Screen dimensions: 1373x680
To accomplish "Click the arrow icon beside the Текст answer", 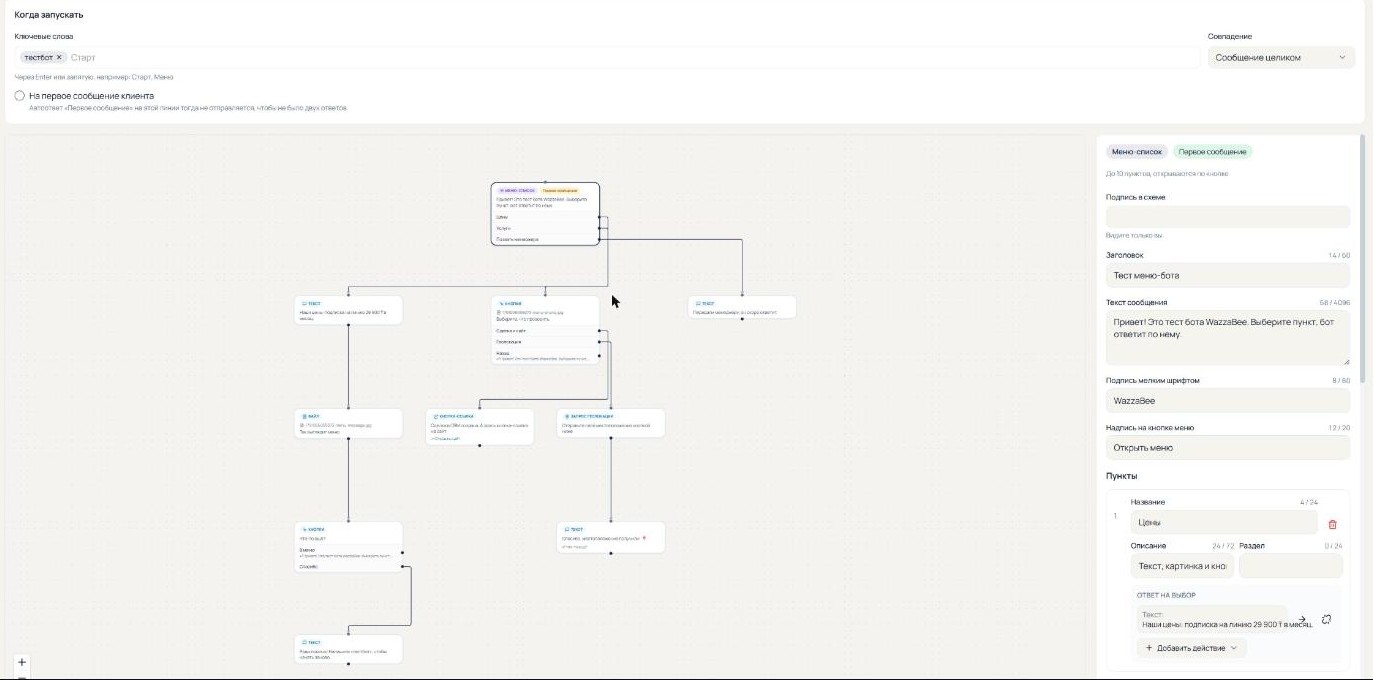I will (x=1302, y=619).
